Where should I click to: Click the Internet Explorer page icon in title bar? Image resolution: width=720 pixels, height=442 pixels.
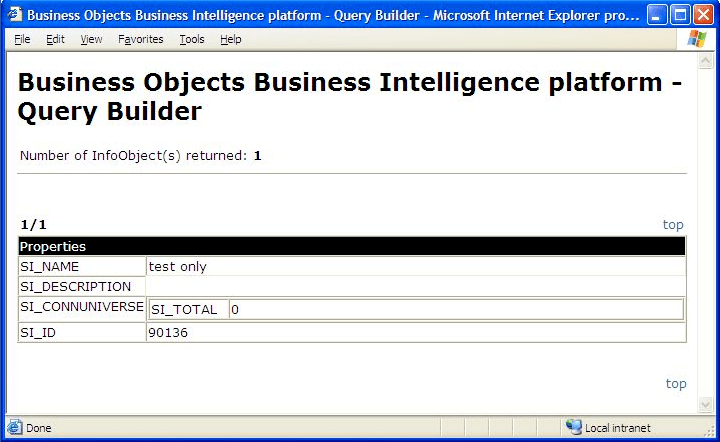click(x=15, y=15)
